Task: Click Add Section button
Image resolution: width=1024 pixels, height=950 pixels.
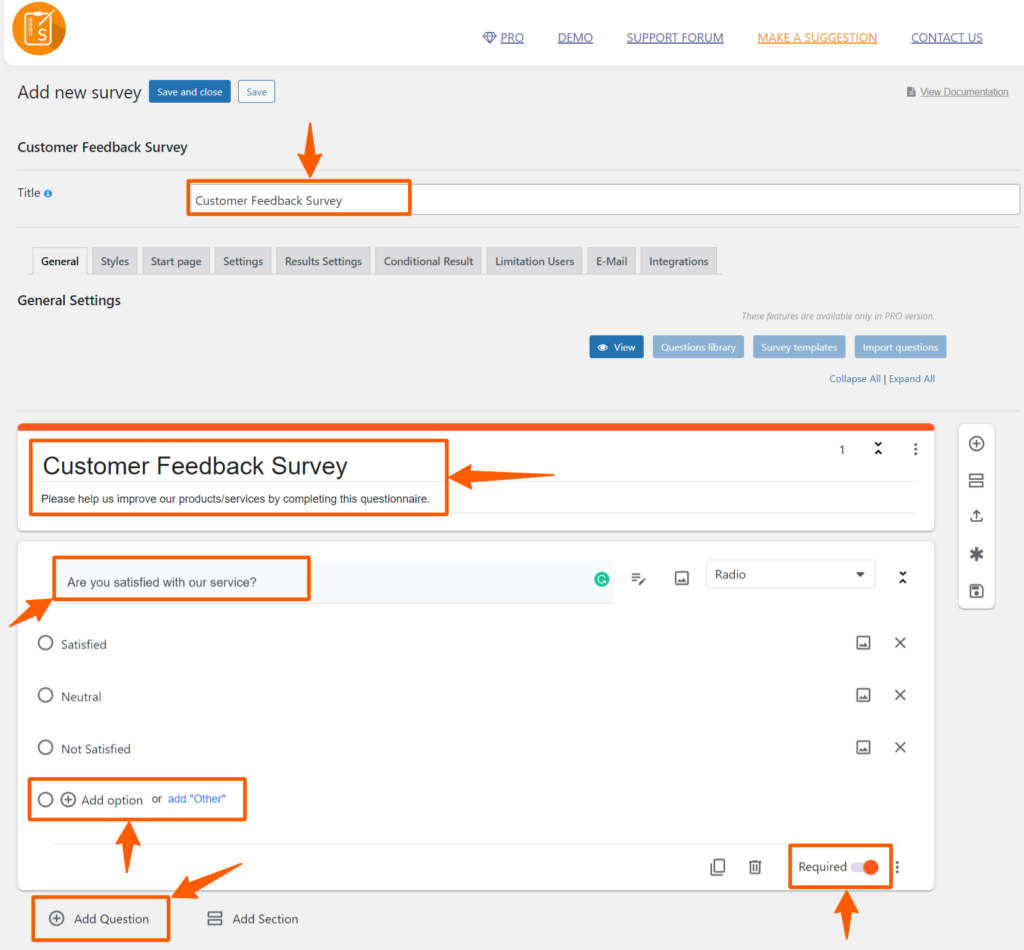Action: [252, 919]
